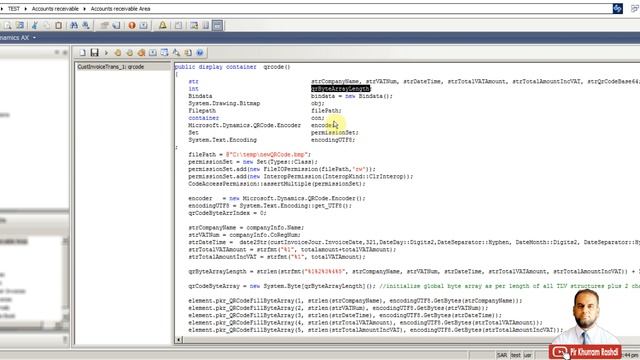The image size is (640, 360).
Task: Open the Scripts icon in the editor toolbar
Action: pyautogui.click(x=188, y=53)
